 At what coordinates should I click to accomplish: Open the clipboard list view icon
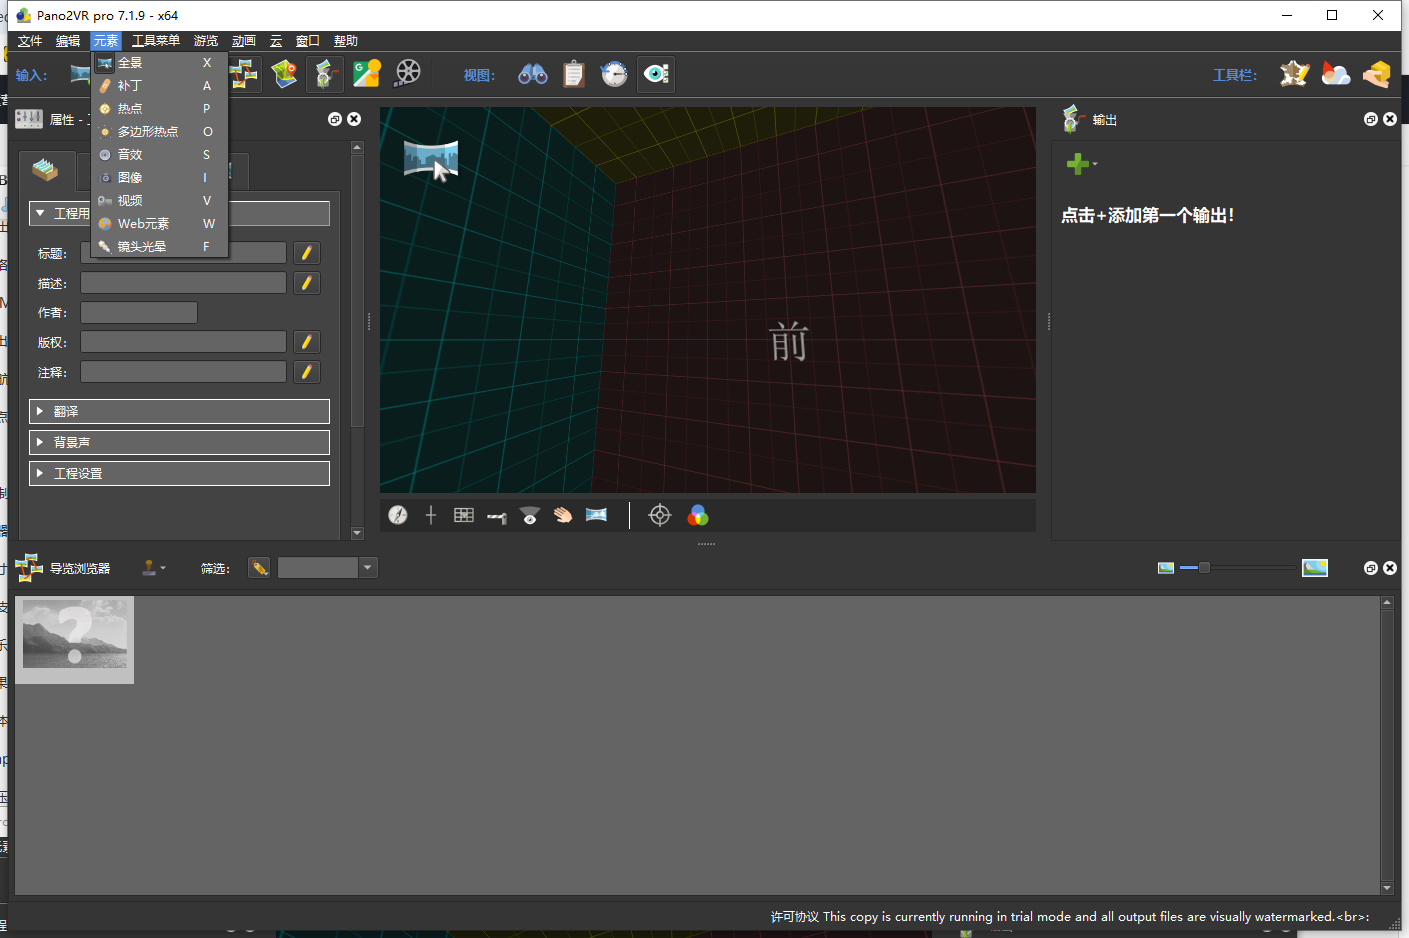[x=574, y=74]
